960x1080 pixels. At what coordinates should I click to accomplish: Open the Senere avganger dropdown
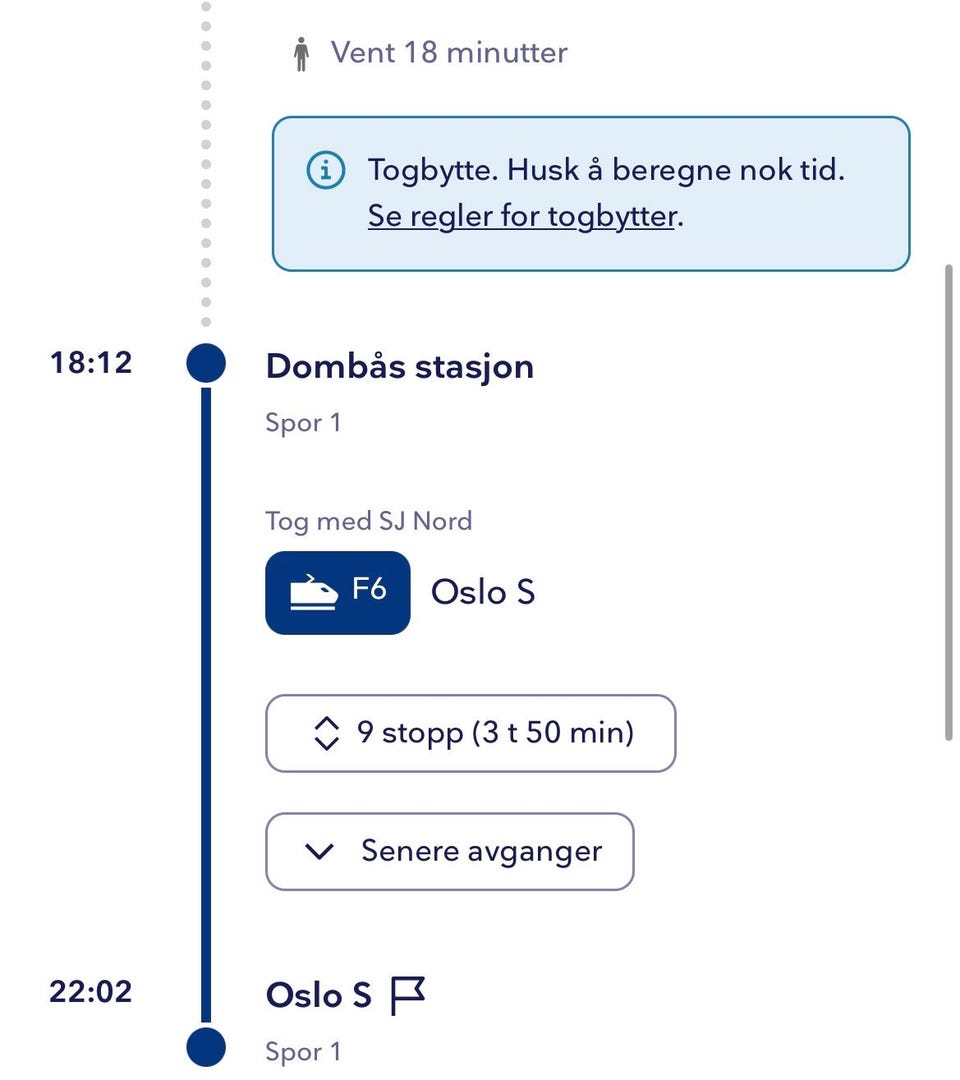pyautogui.click(x=449, y=852)
